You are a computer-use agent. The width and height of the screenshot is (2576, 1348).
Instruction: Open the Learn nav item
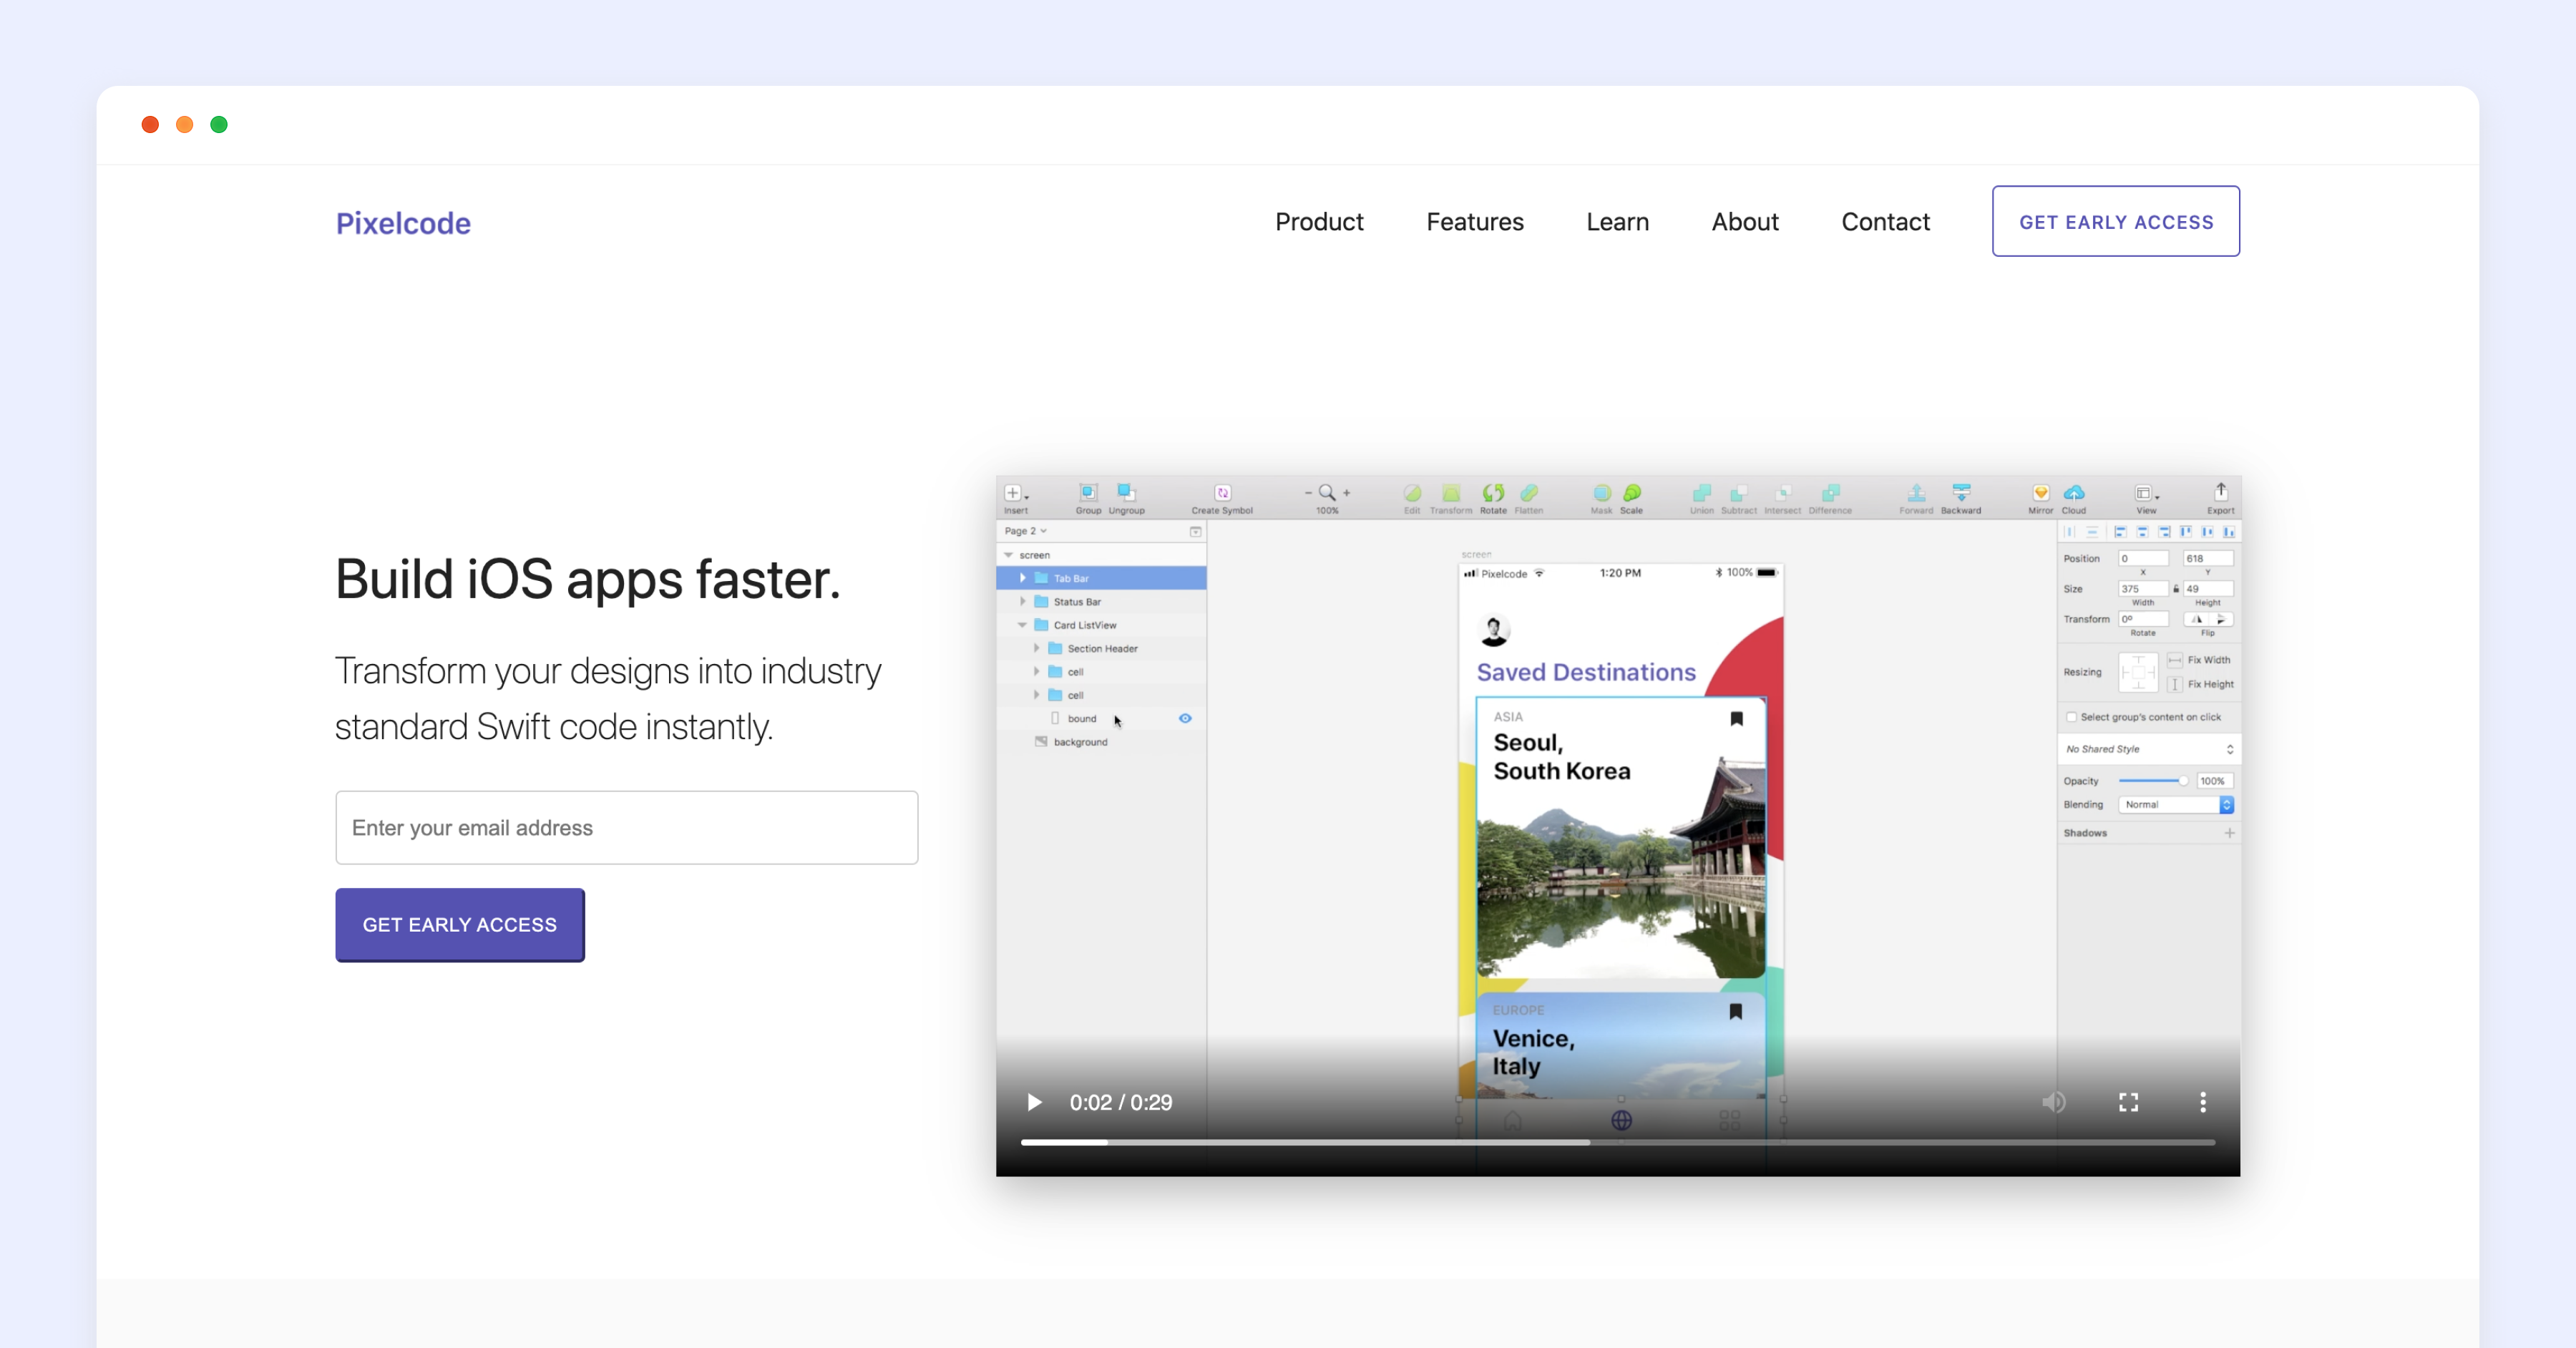pyautogui.click(x=1617, y=222)
